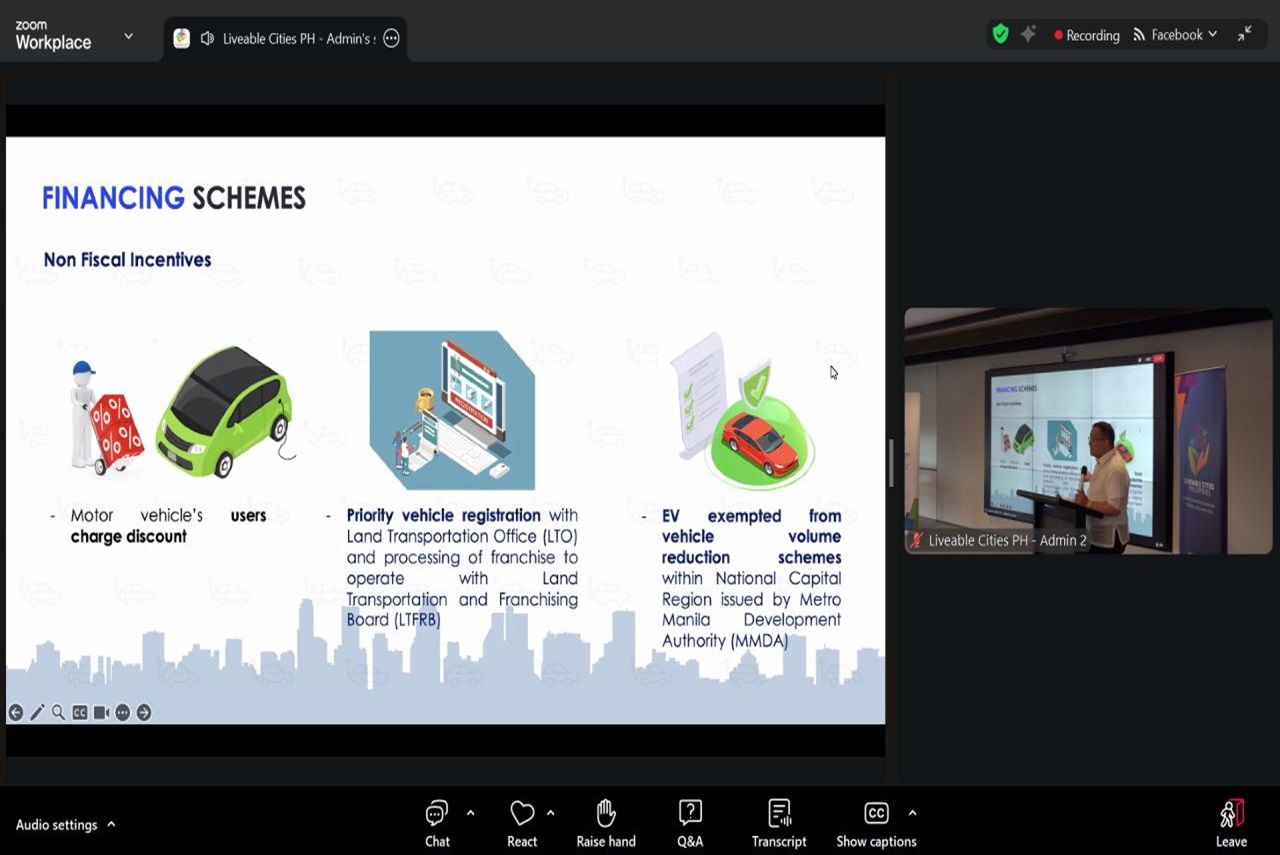Image resolution: width=1280 pixels, height=855 pixels.
Task: Click the React heart icon
Action: (x=522, y=823)
